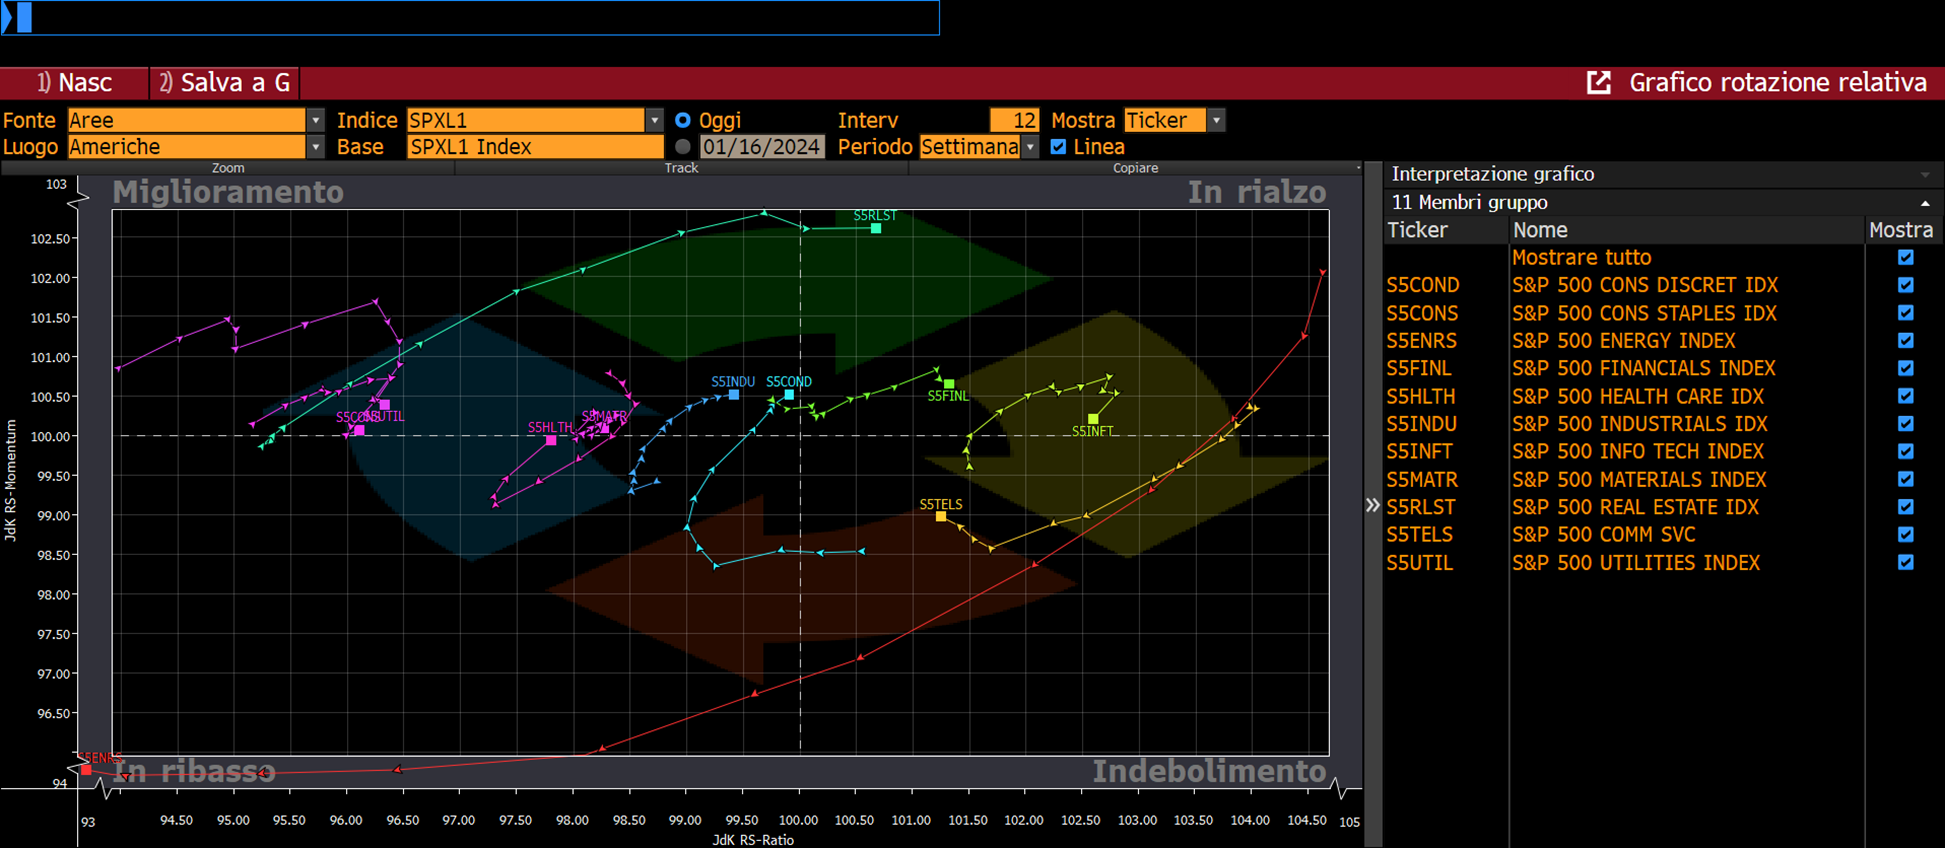Select S5MATR ticker in list
The height and width of the screenshot is (848, 1945).
click(x=1422, y=479)
